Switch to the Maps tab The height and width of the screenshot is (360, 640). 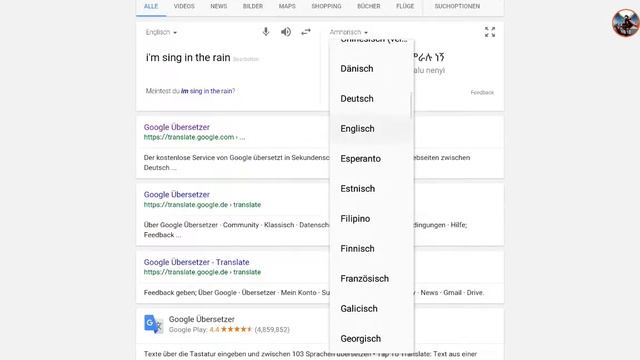point(287,7)
